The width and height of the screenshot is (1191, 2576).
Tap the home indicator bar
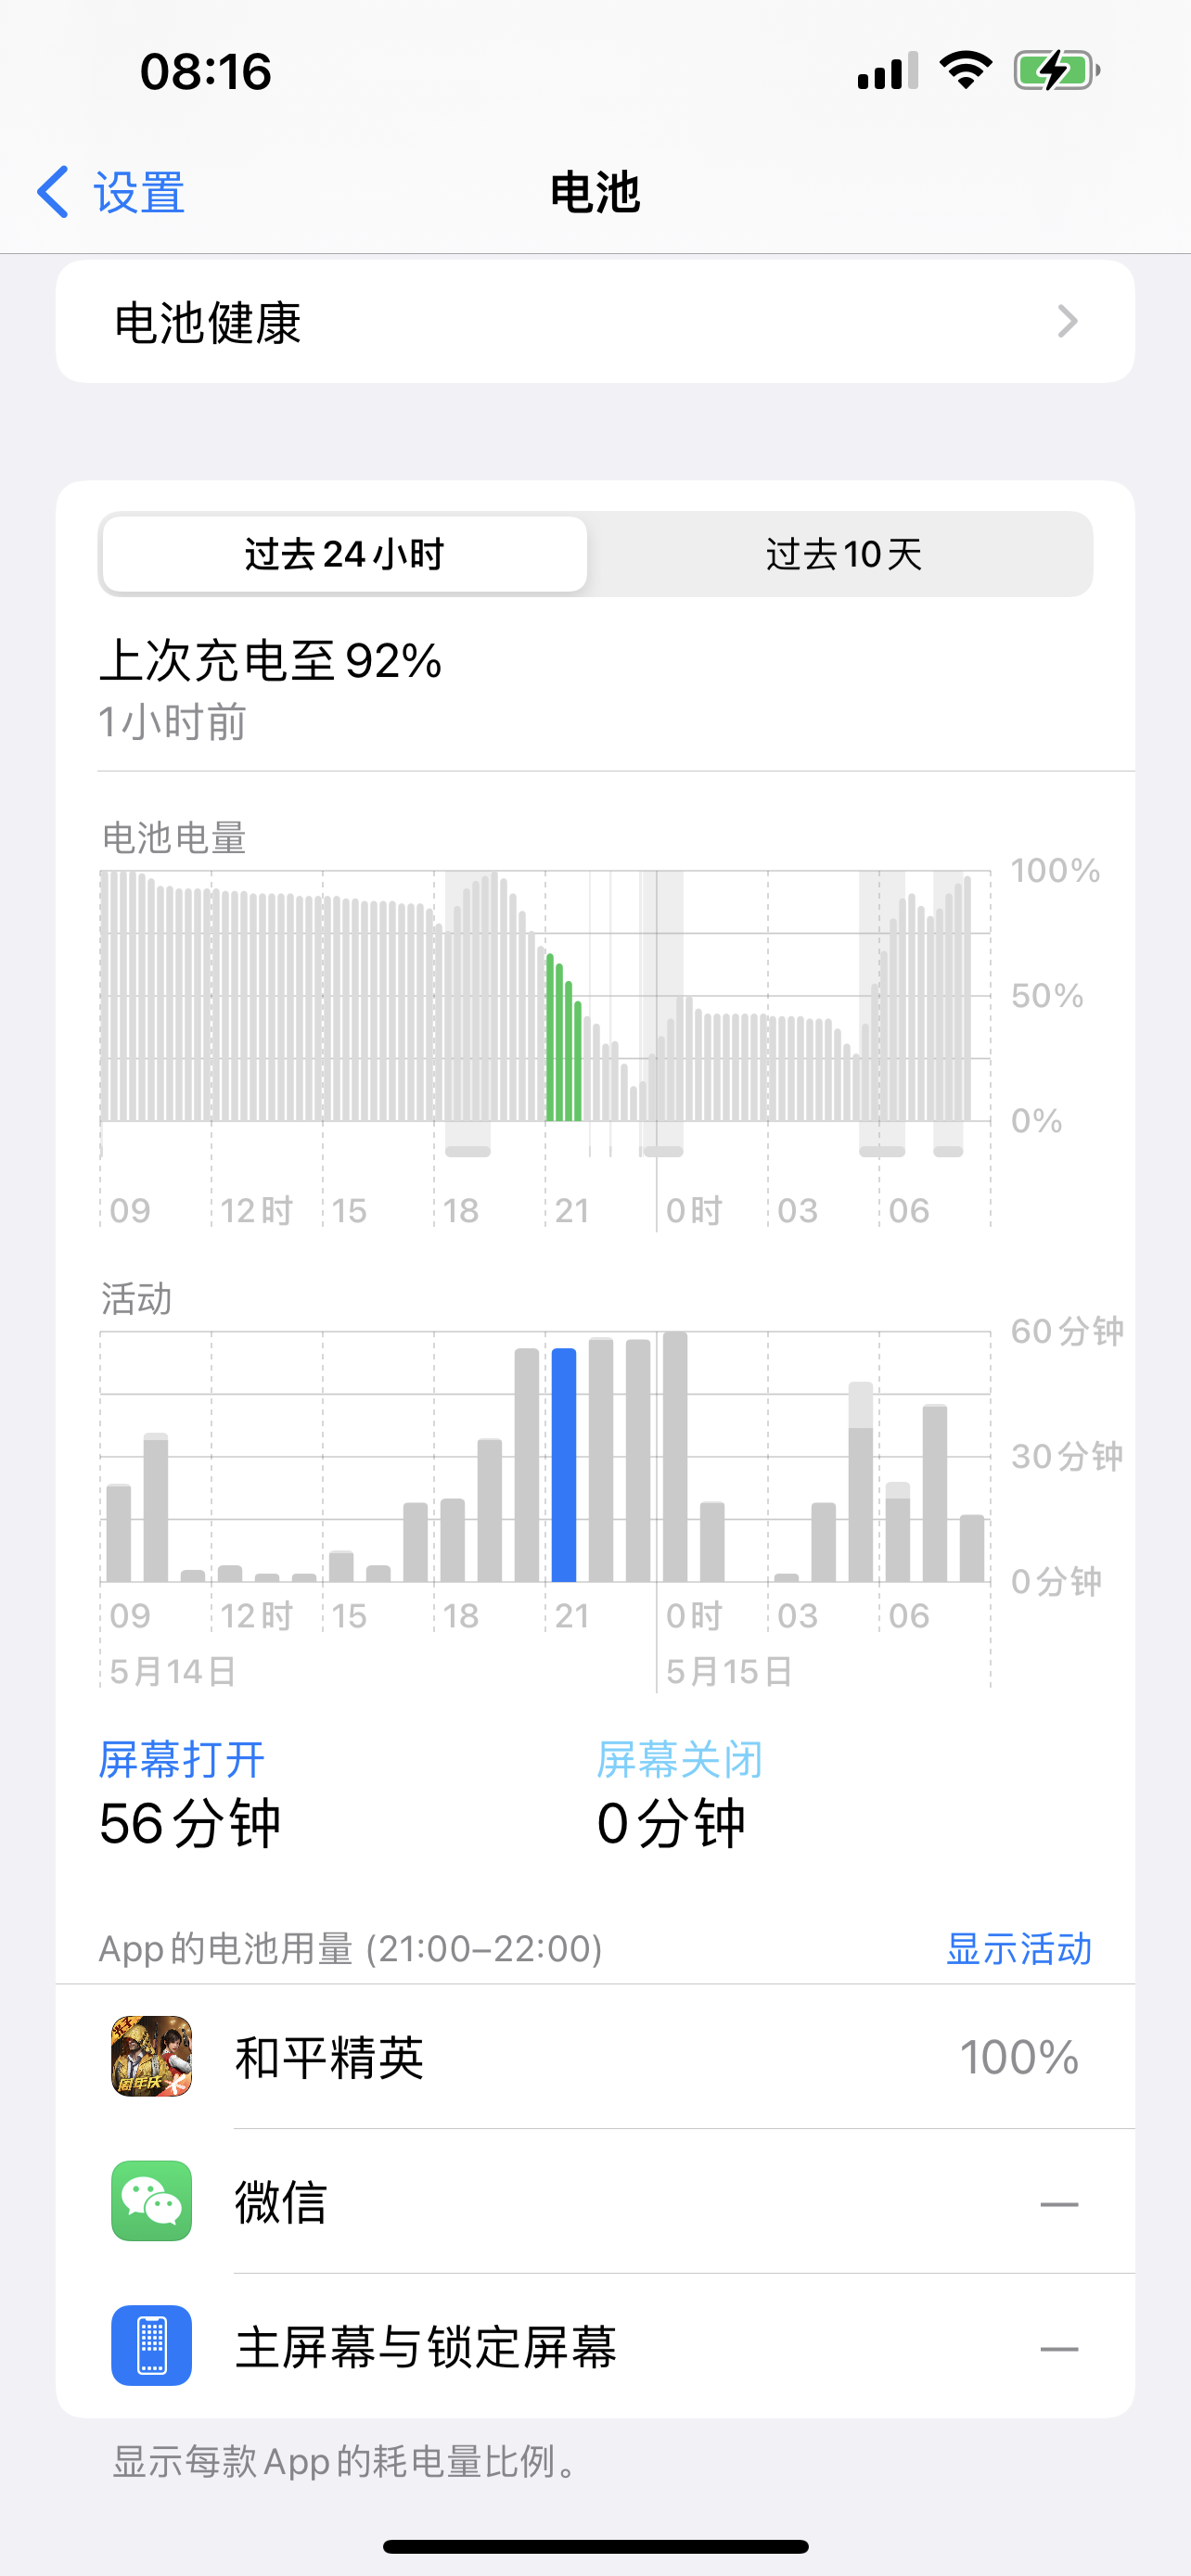[x=595, y=2546]
